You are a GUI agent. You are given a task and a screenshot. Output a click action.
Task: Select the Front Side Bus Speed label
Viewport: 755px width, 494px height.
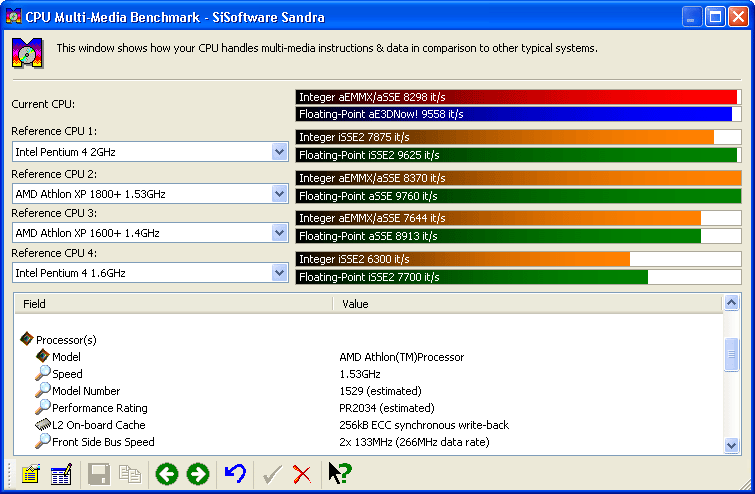tap(104, 442)
